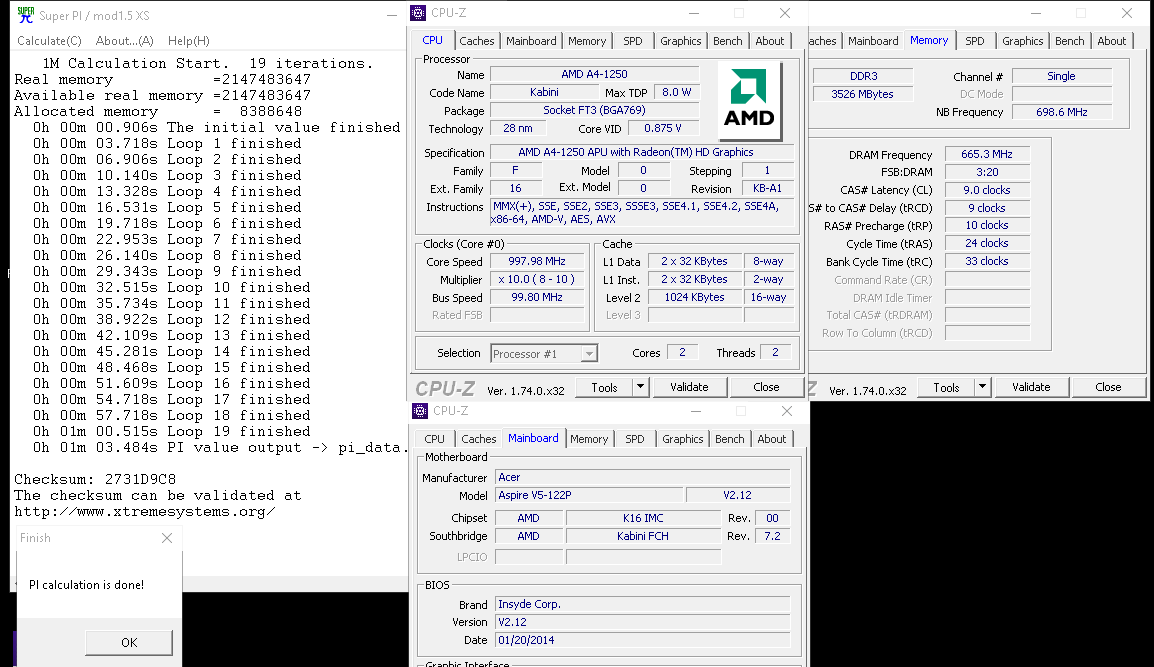The height and width of the screenshot is (667, 1154).
Task: Click the Checksum: 2731D9C8 line in Super PI
Action: [x=95, y=479]
